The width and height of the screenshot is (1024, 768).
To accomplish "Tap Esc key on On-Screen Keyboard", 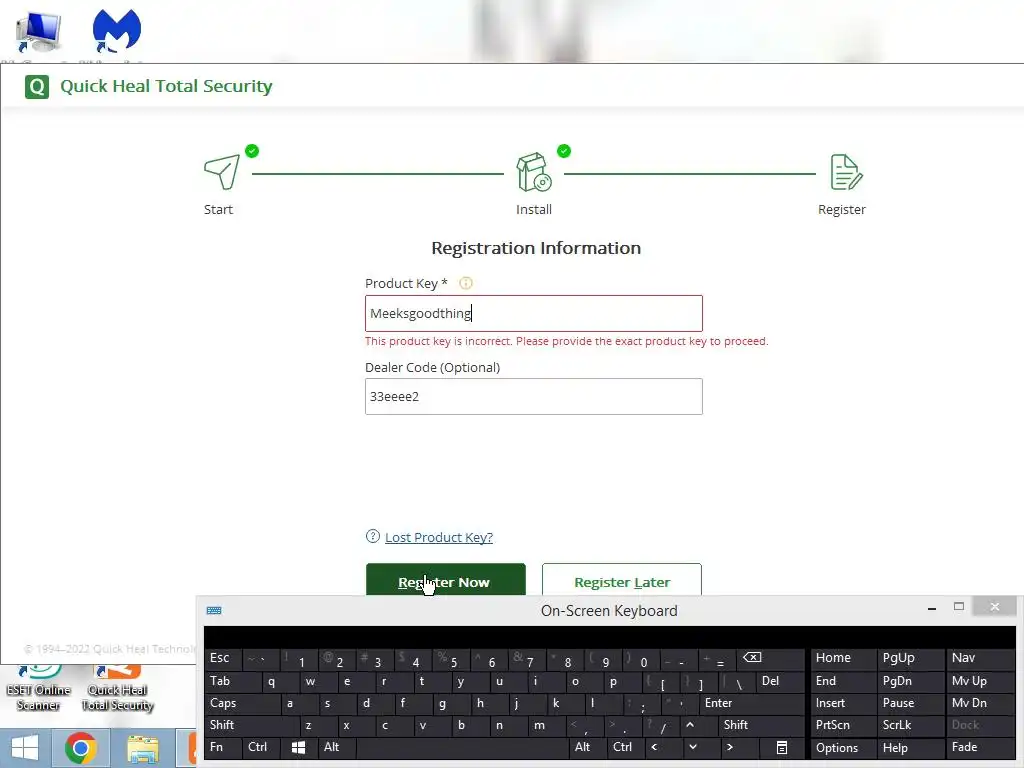I will tap(223, 659).
